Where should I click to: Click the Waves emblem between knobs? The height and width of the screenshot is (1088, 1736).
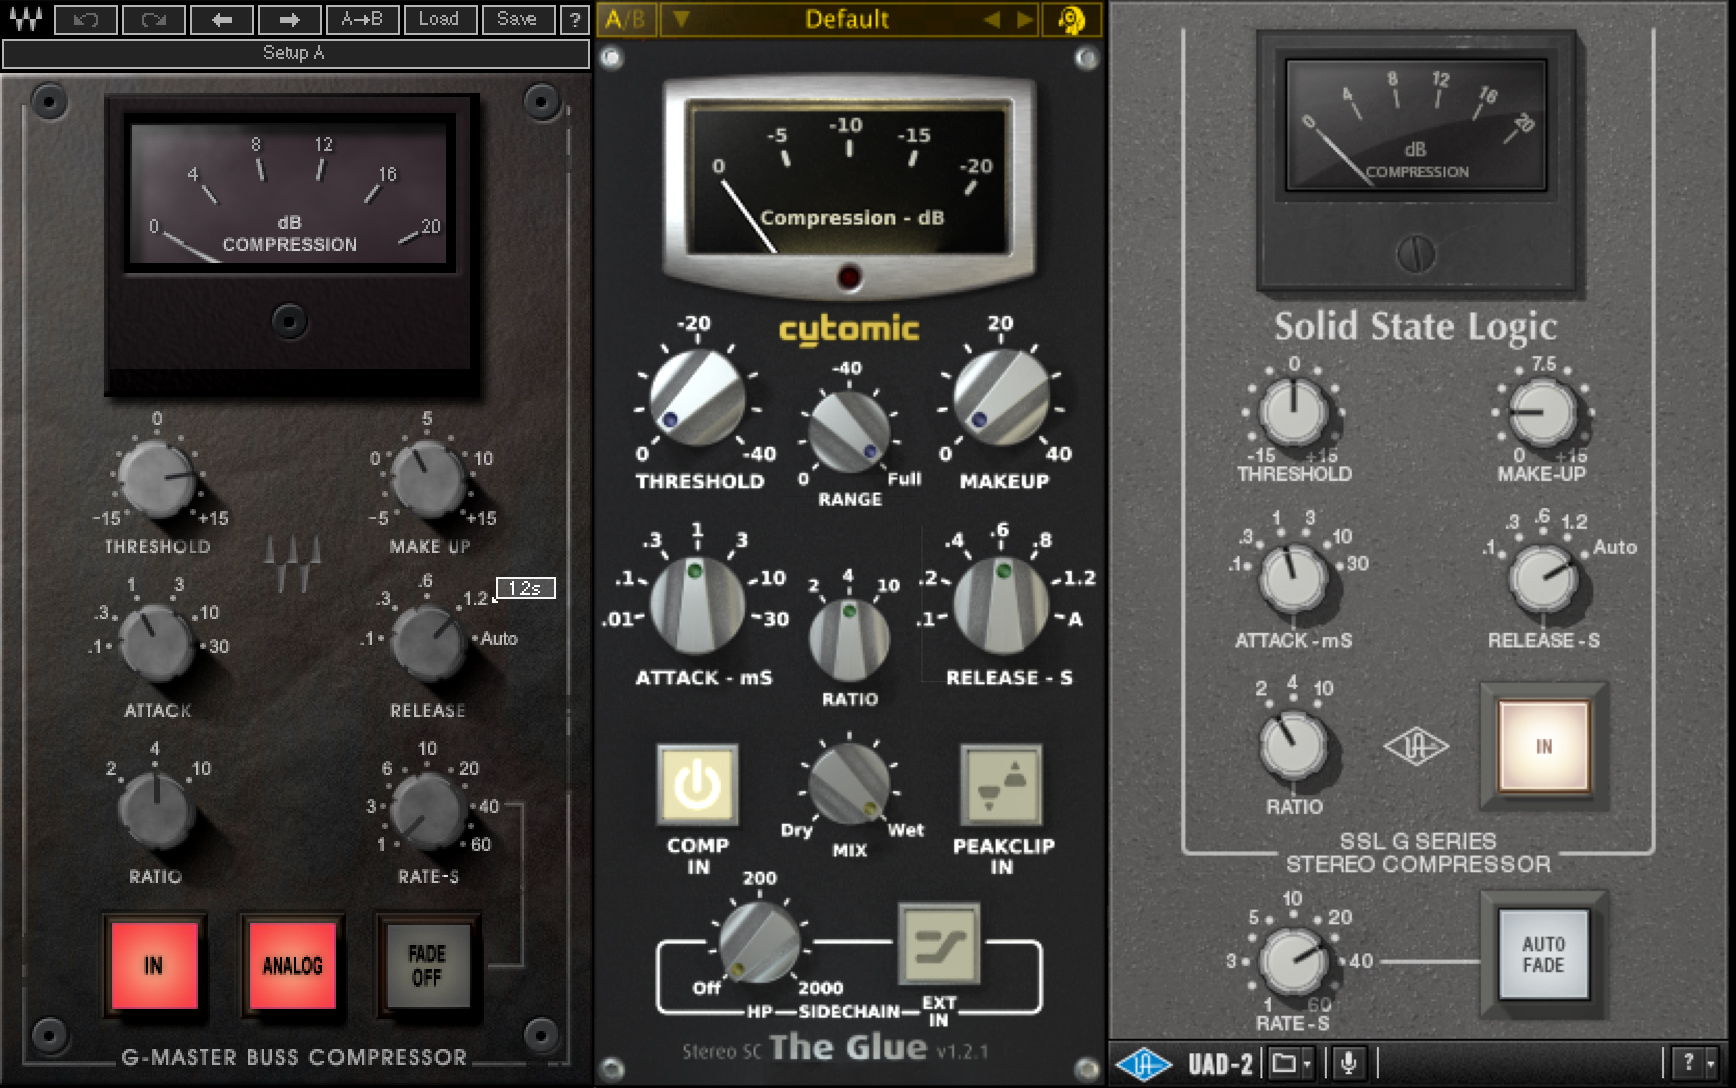tap(292, 564)
